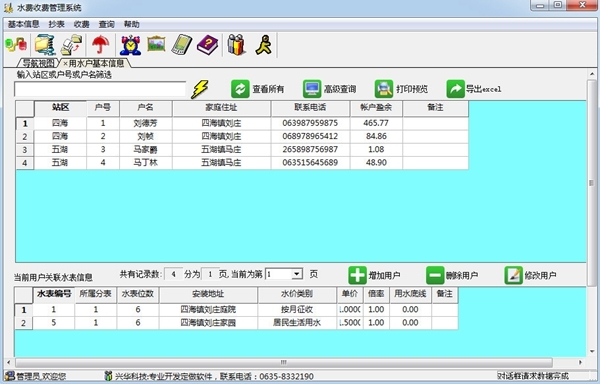
Task: Click the monitor 高级查询 icon
Action: coord(312,89)
